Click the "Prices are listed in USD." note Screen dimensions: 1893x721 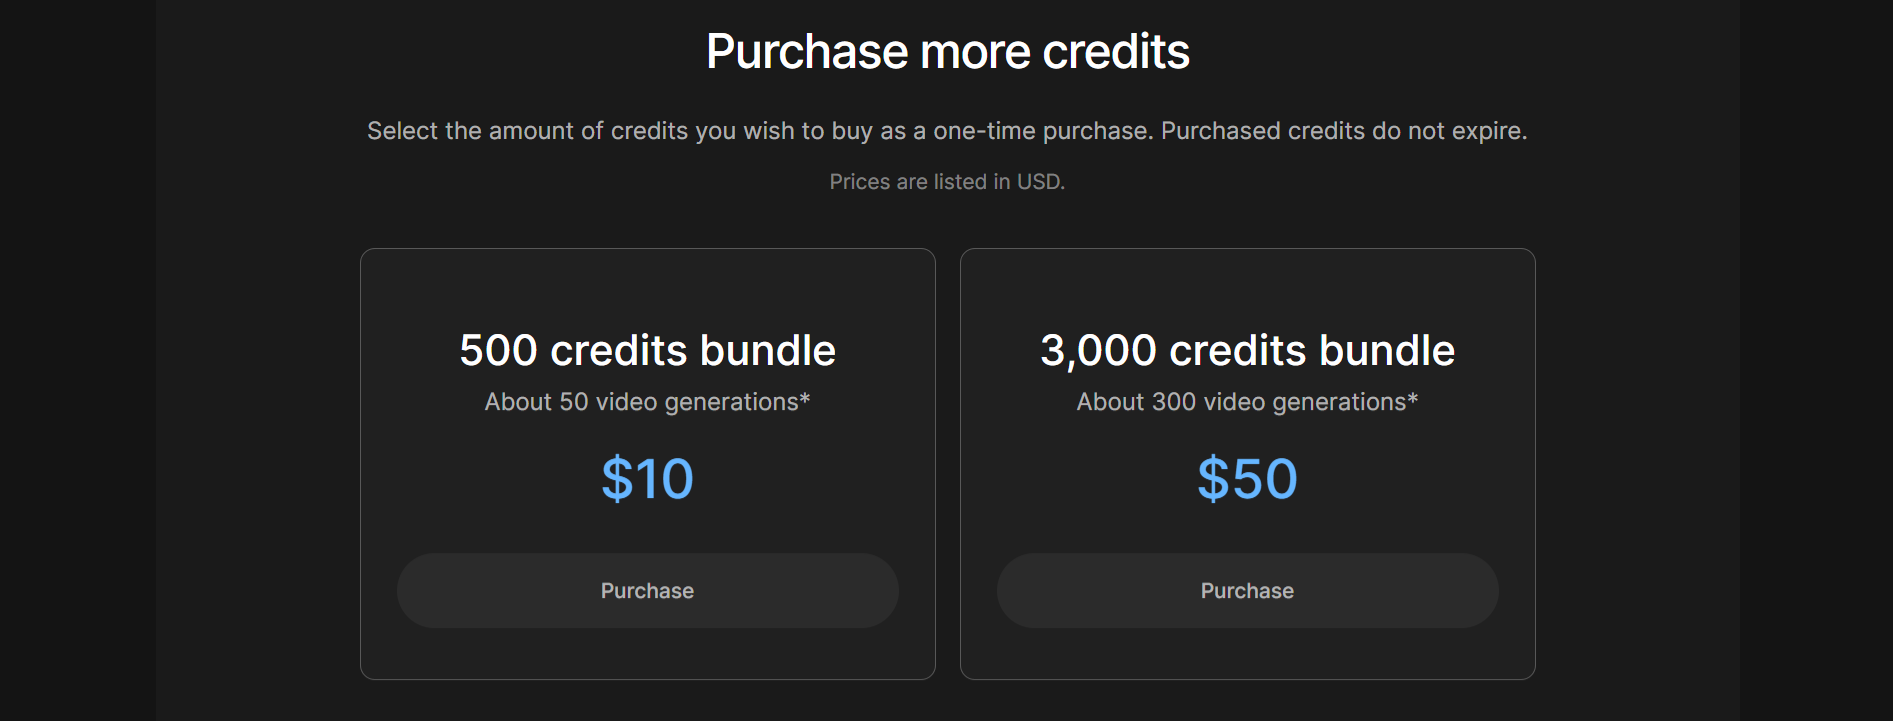click(947, 182)
